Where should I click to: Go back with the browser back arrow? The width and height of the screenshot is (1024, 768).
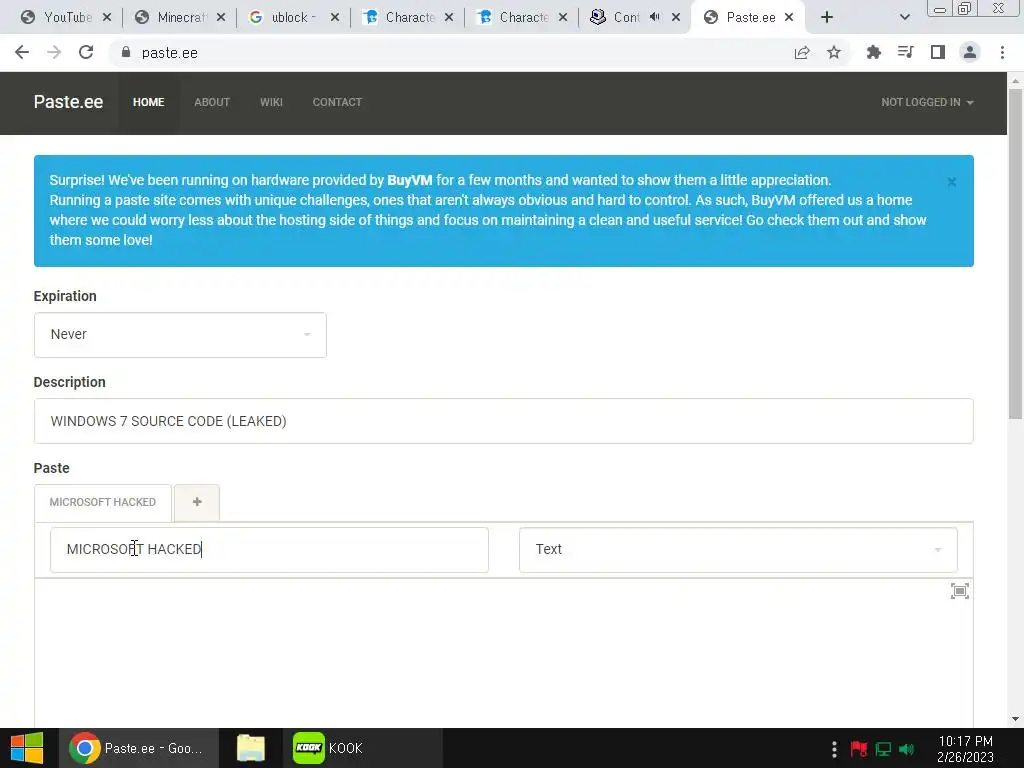pos(22,52)
